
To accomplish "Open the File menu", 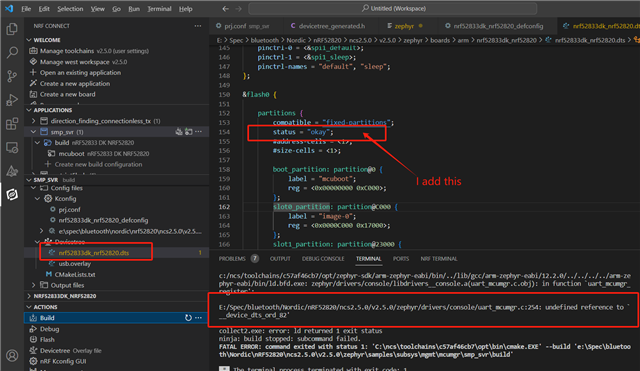I will [x=26, y=9].
